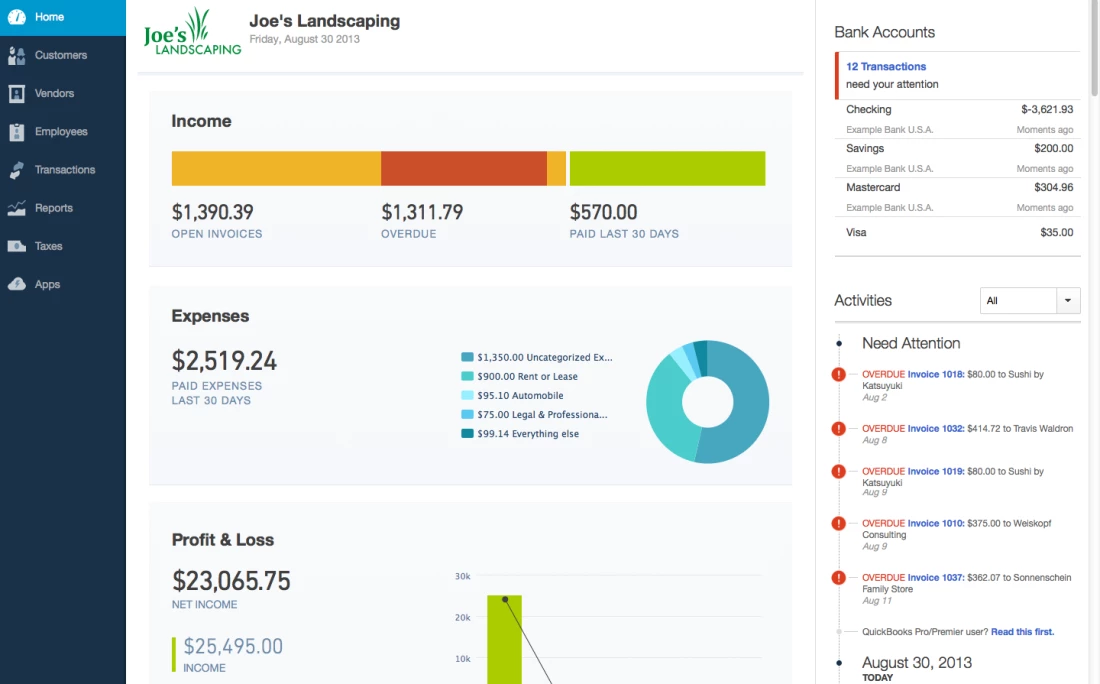Select the Vendors sidebar icon
The height and width of the screenshot is (684, 1100).
click(16, 94)
